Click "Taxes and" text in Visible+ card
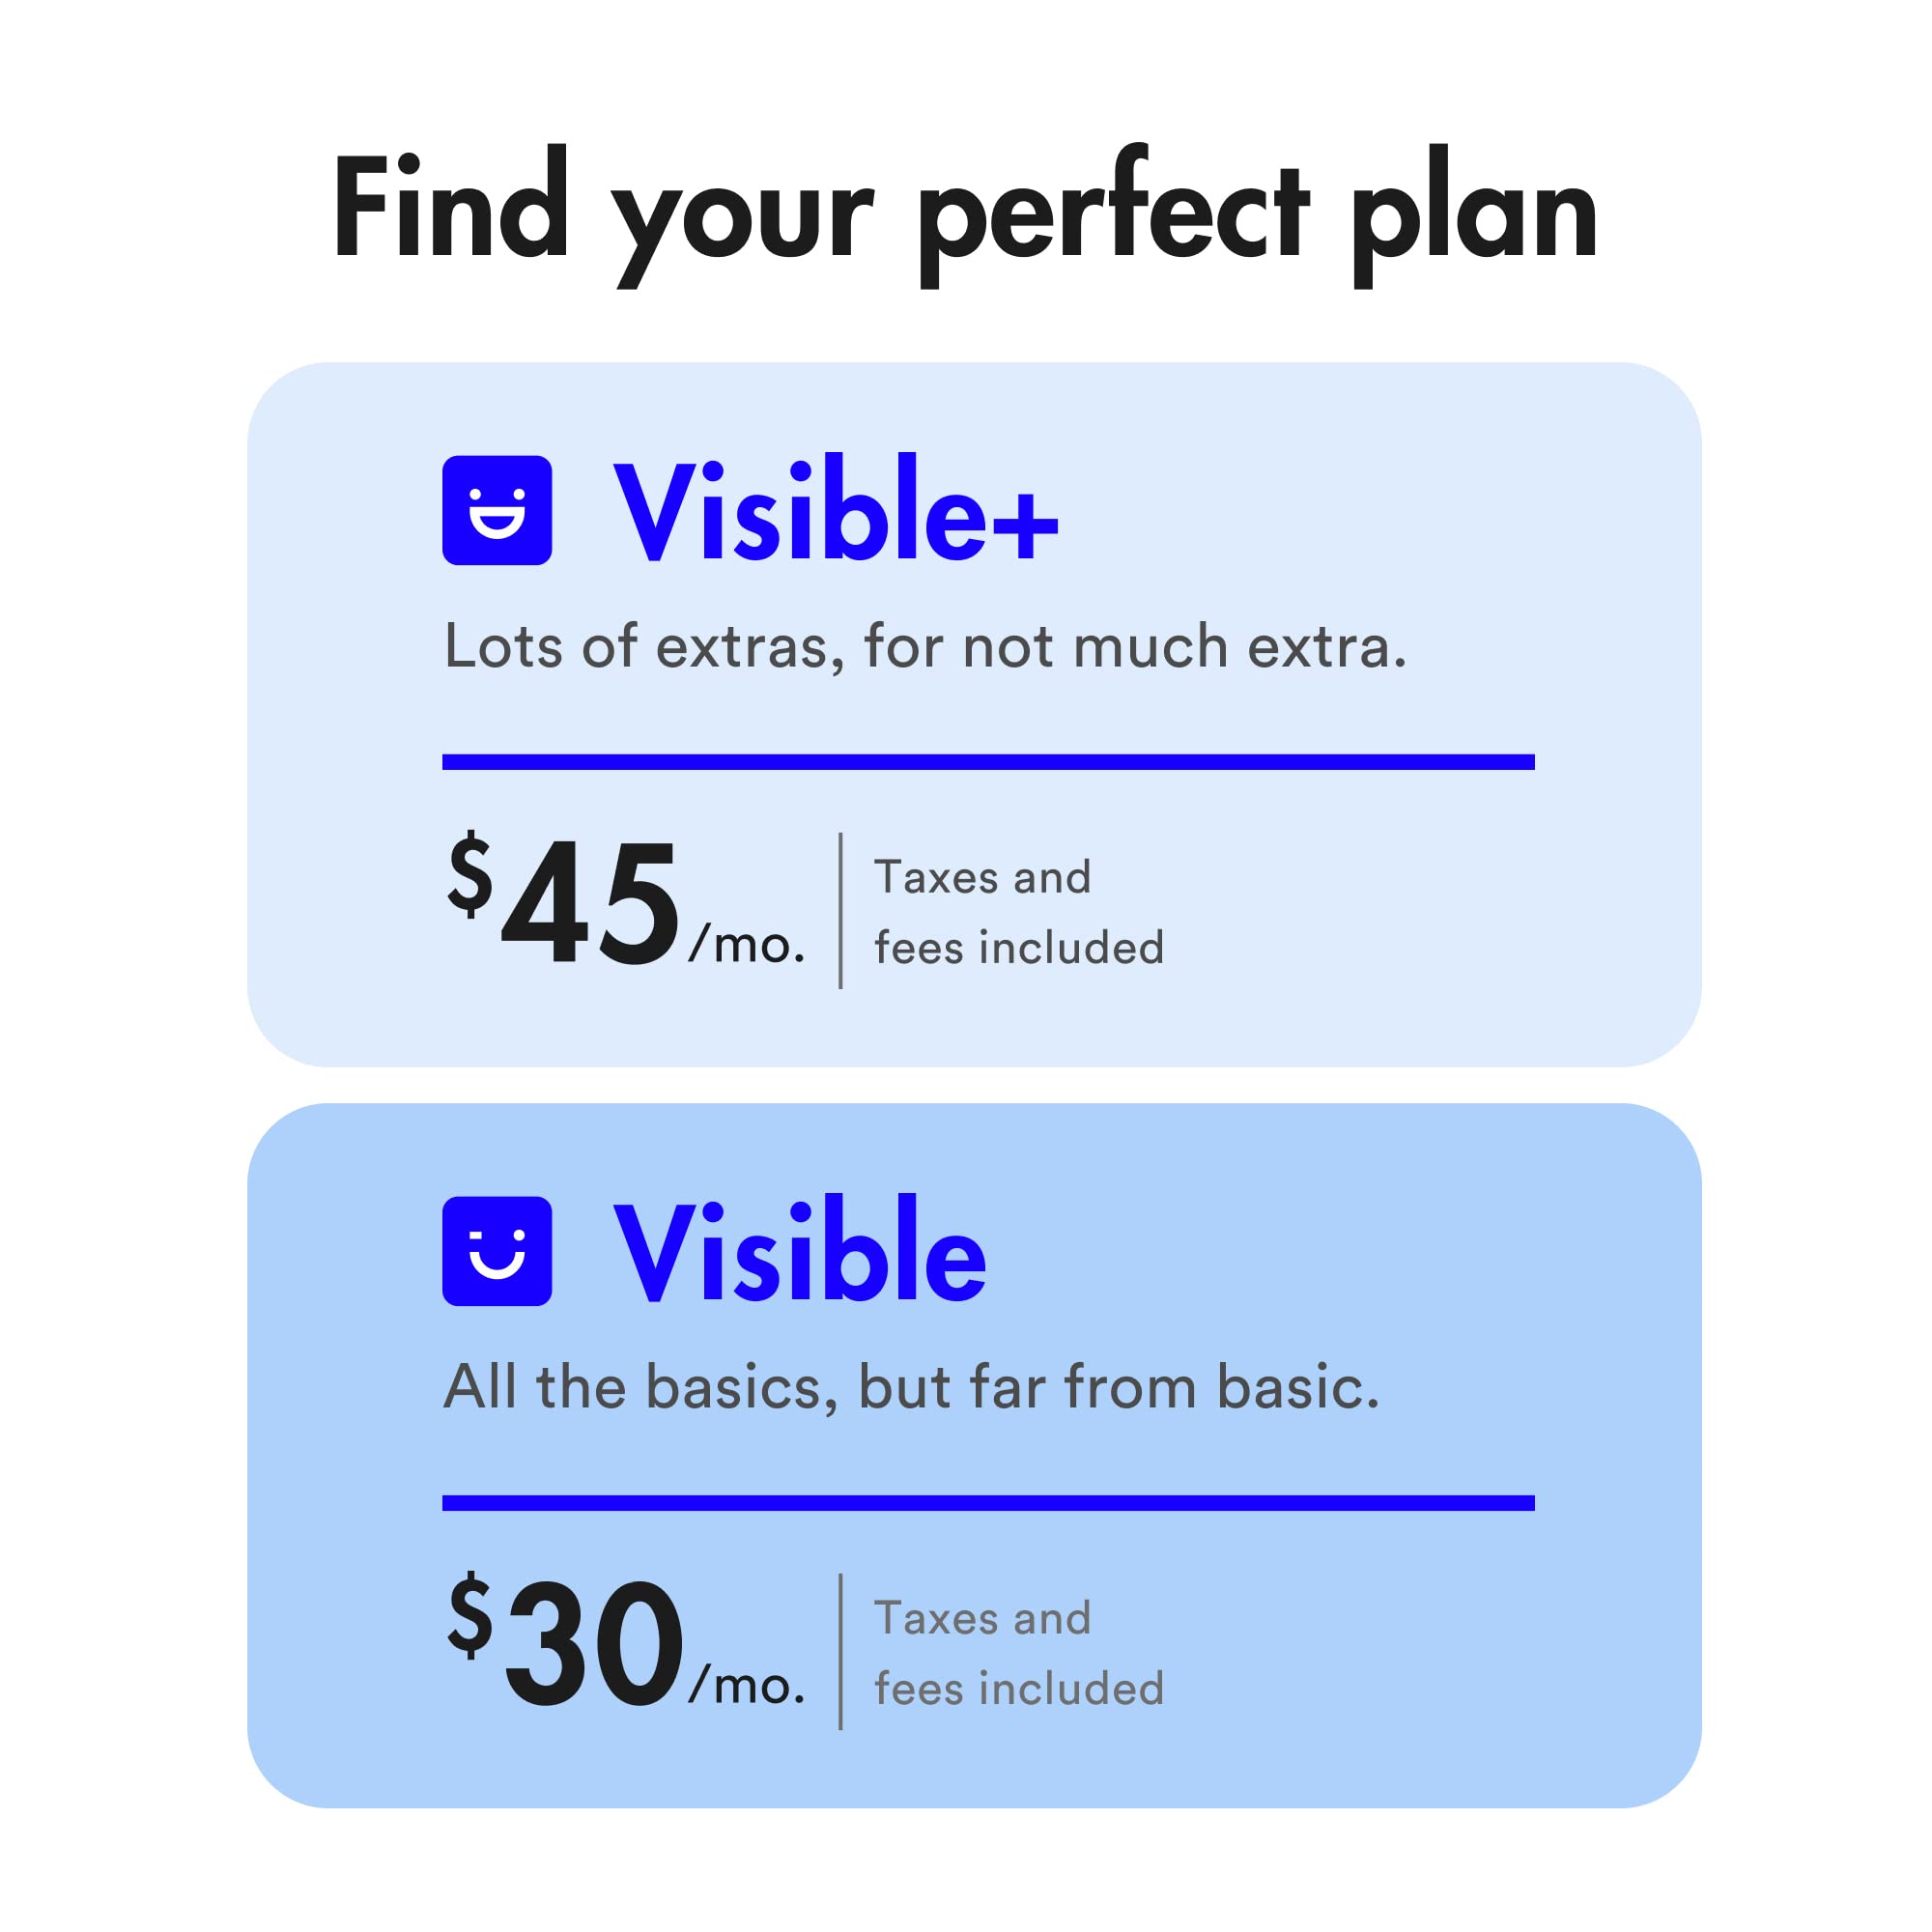Image resolution: width=1932 pixels, height=1932 pixels. coord(982,877)
